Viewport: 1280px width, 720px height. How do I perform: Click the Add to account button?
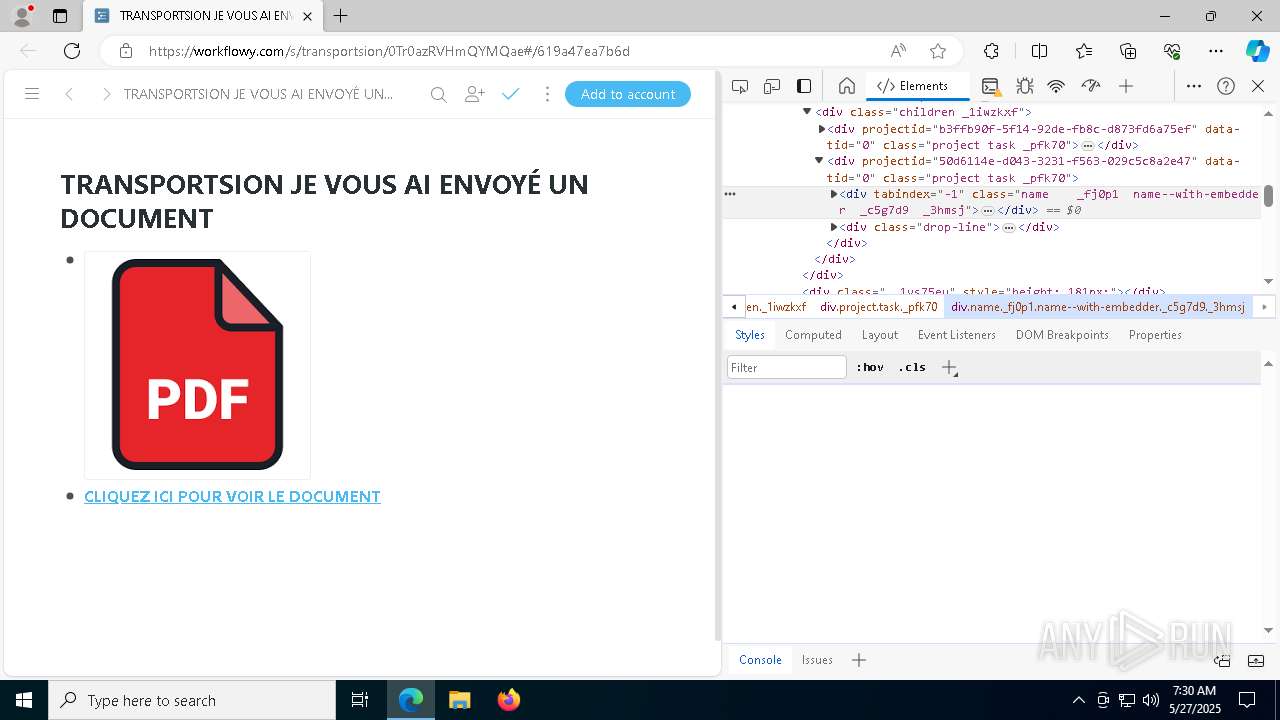(628, 94)
